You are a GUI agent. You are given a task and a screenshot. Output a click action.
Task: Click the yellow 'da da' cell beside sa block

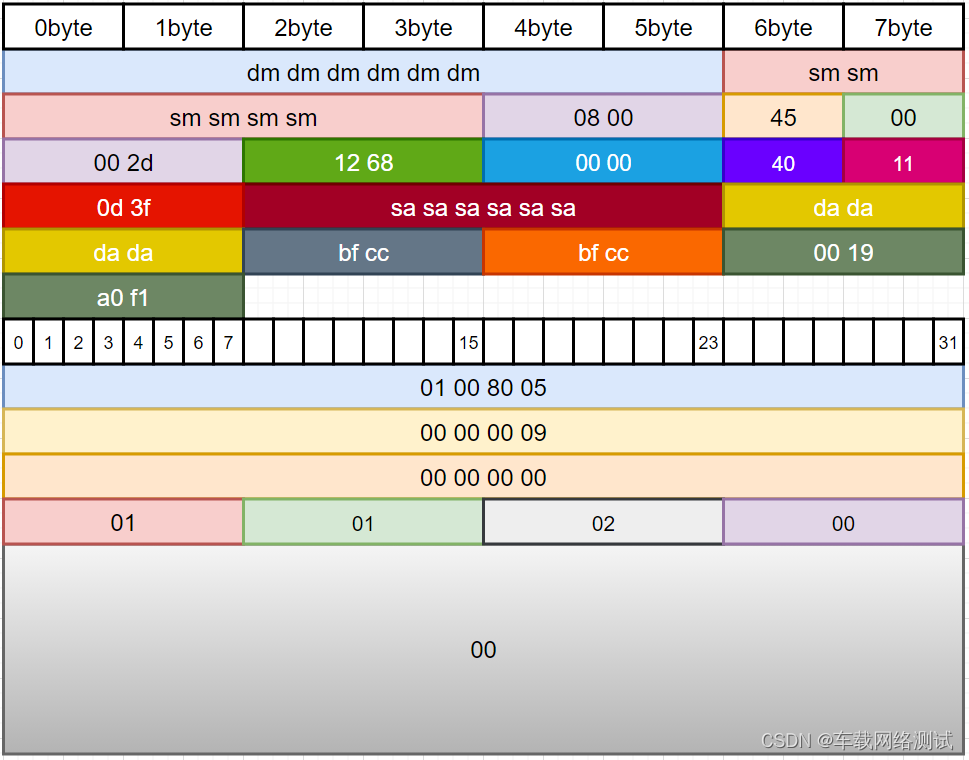pyautogui.click(x=843, y=207)
